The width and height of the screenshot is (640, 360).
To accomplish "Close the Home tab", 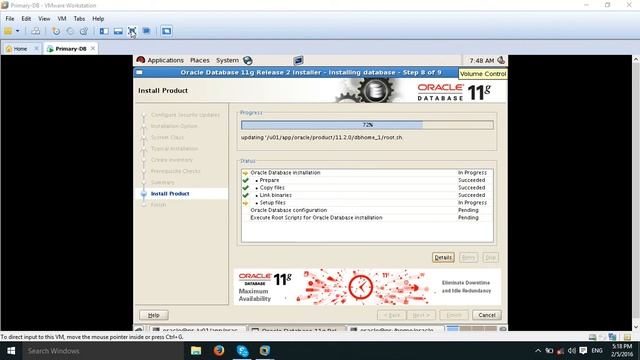I will (x=36, y=49).
